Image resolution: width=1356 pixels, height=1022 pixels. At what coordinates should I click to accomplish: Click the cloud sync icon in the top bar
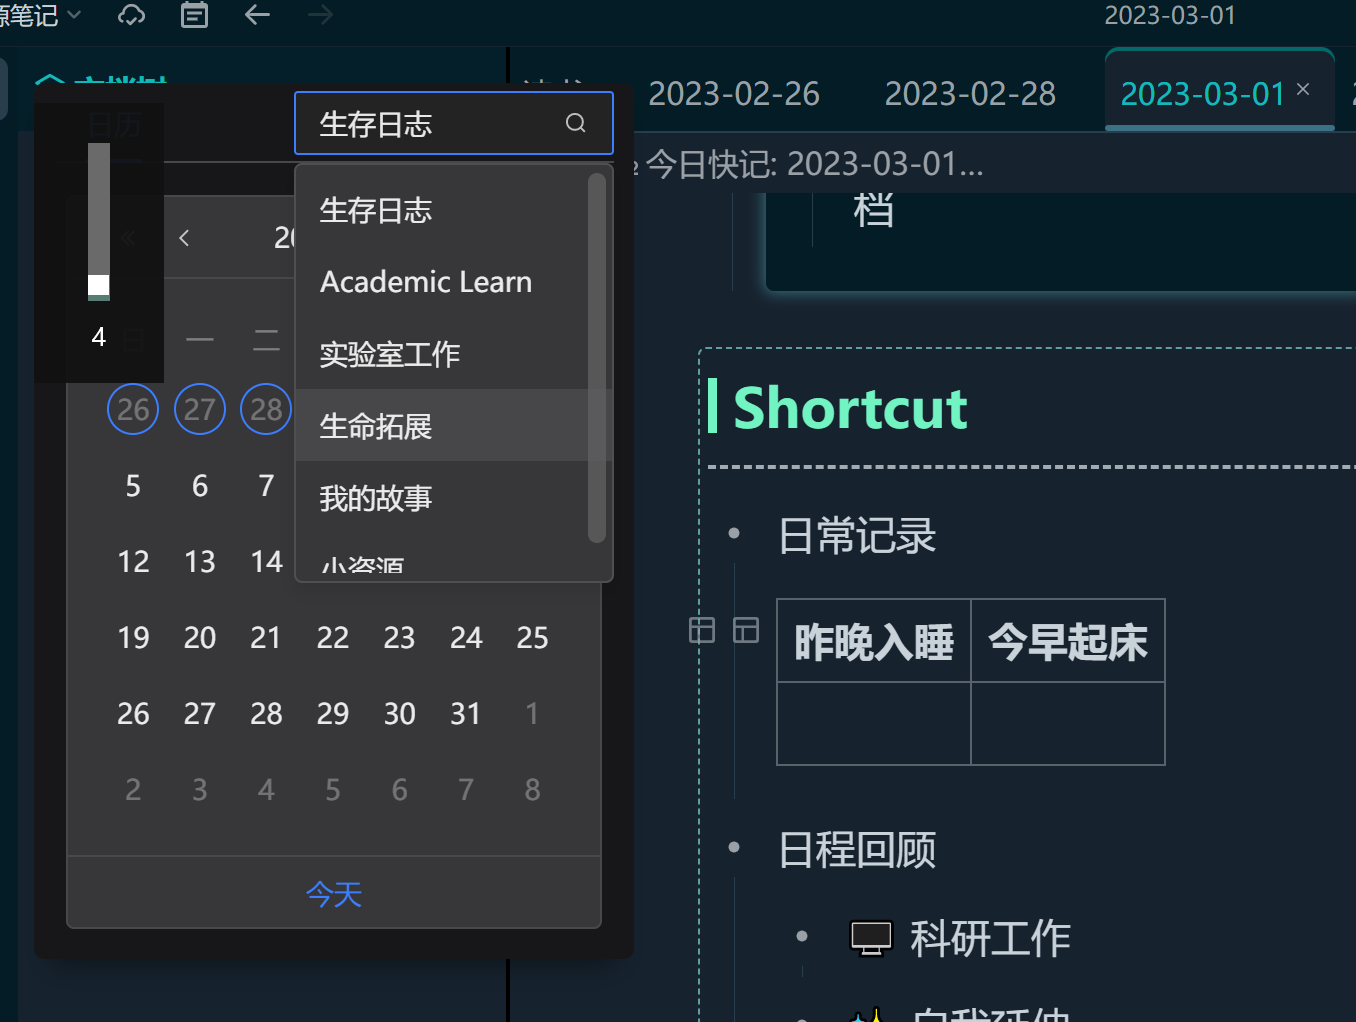(131, 15)
